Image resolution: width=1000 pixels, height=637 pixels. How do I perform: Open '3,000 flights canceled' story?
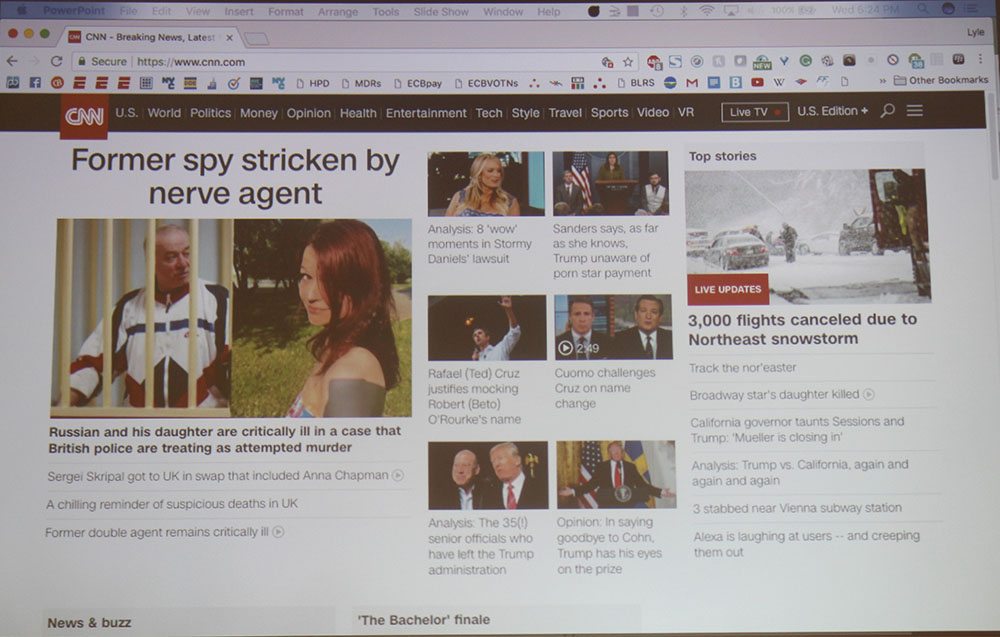(802, 329)
